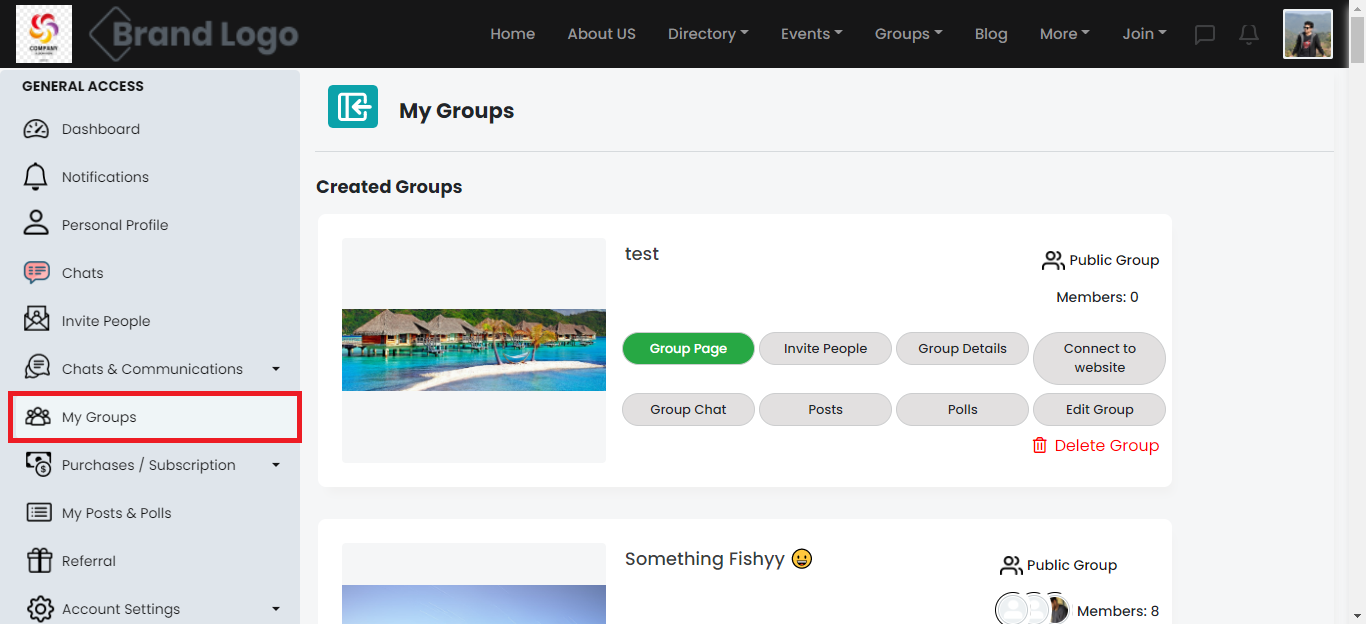The height and width of the screenshot is (624, 1366).
Task: Click the Chats & Communications bubble icon
Action: (x=37, y=367)
